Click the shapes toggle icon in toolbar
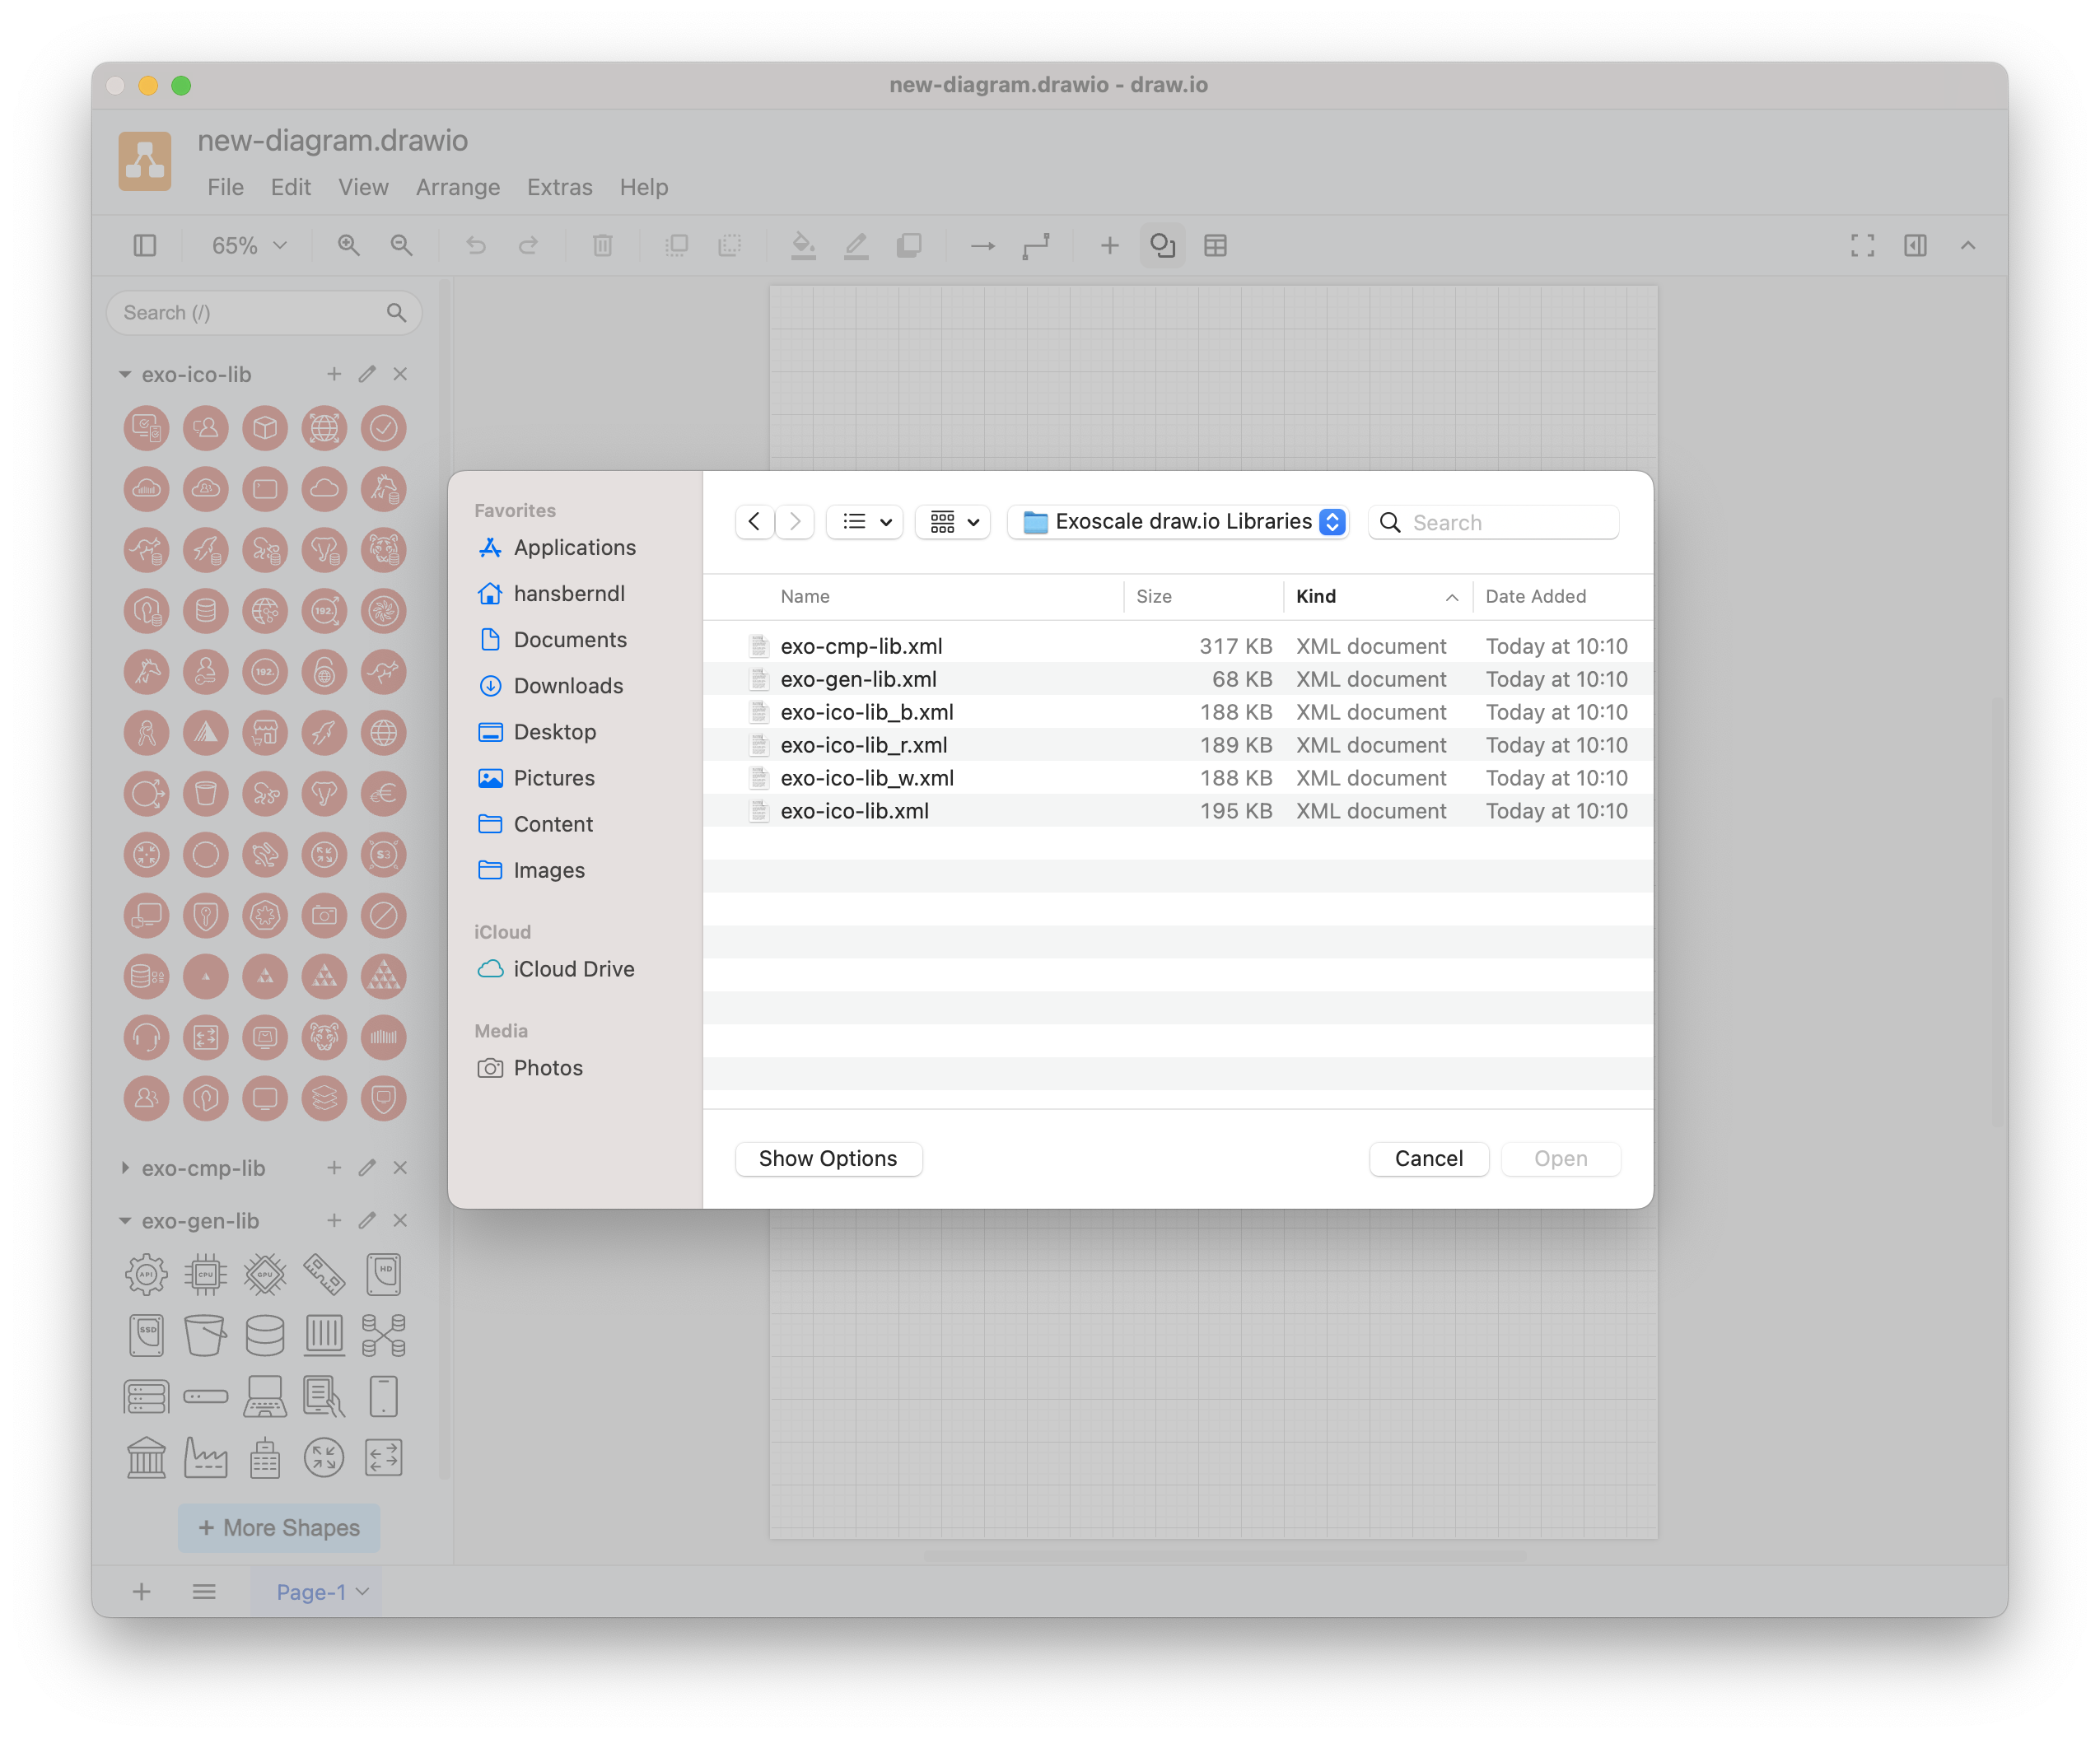 (x=1162, y=245)
